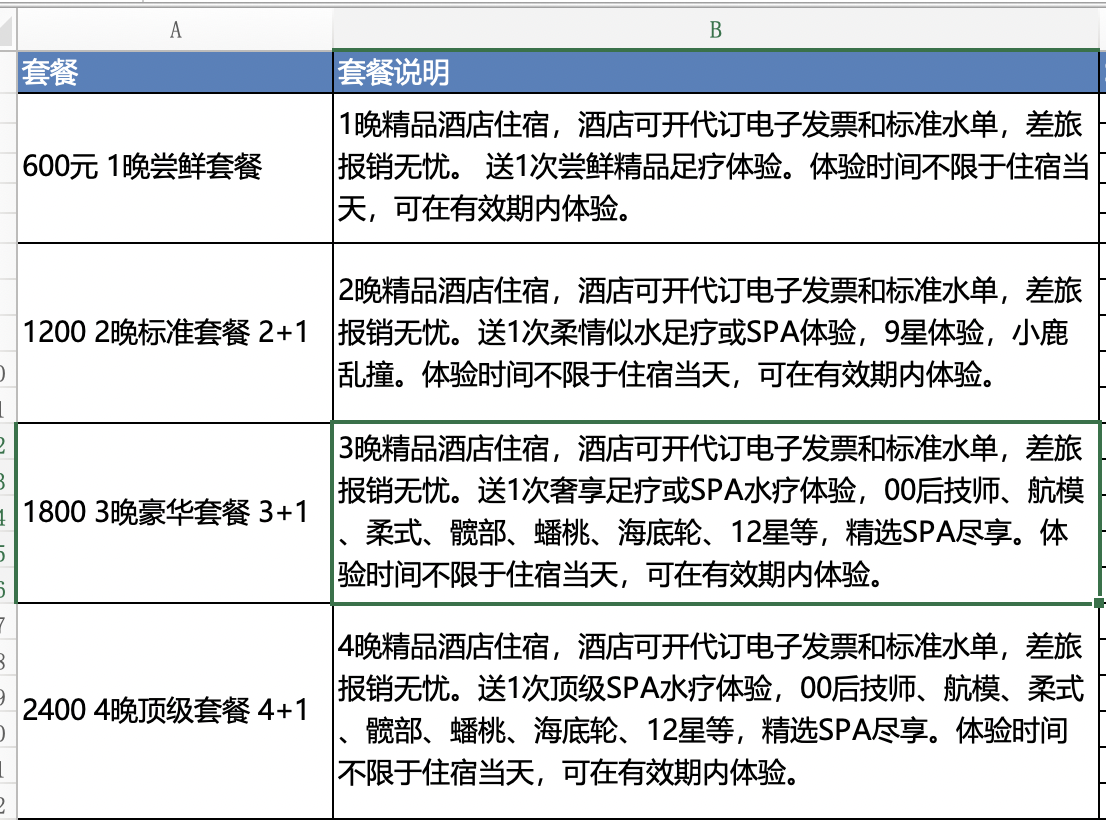1106x820 pixels.
Task: Select column B header
Action: click(x=715, y=30)
